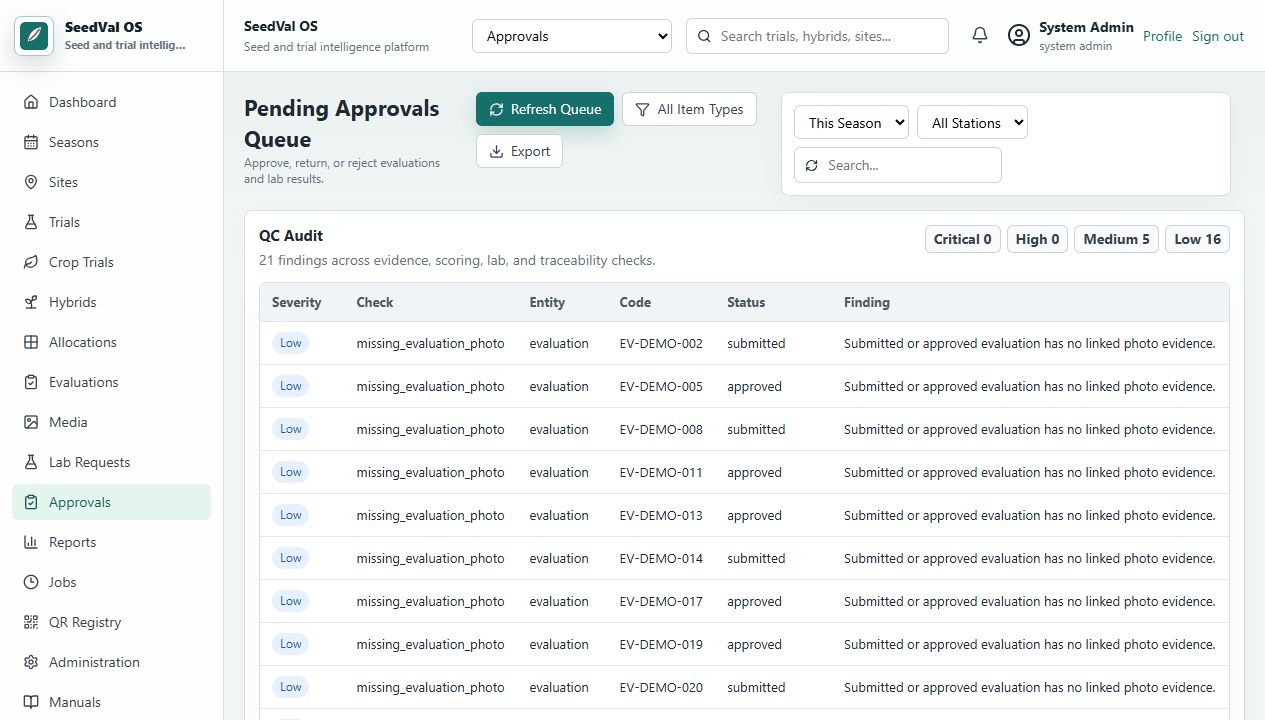Click the SeedVal OS leaf logo
Screen dimensions: 1265x720
tap(34, 36)
